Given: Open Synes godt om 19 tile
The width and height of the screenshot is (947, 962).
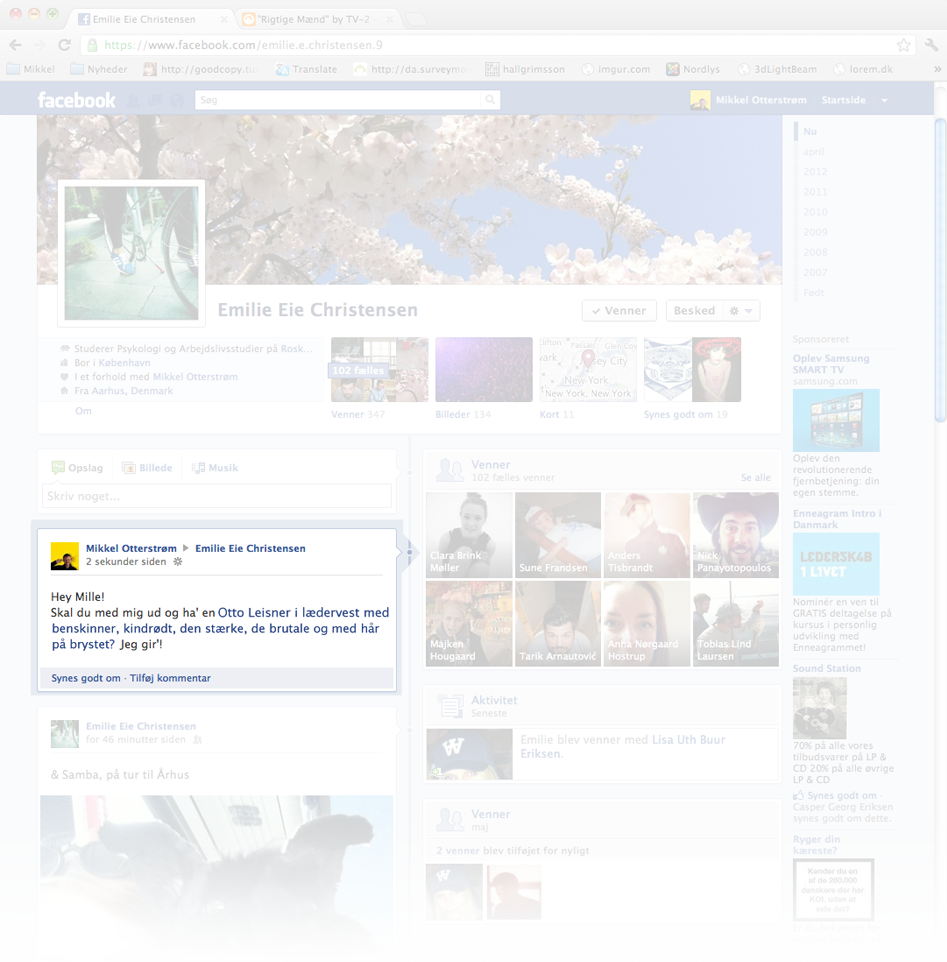Looking at the screenshot, I should point(692,369).
